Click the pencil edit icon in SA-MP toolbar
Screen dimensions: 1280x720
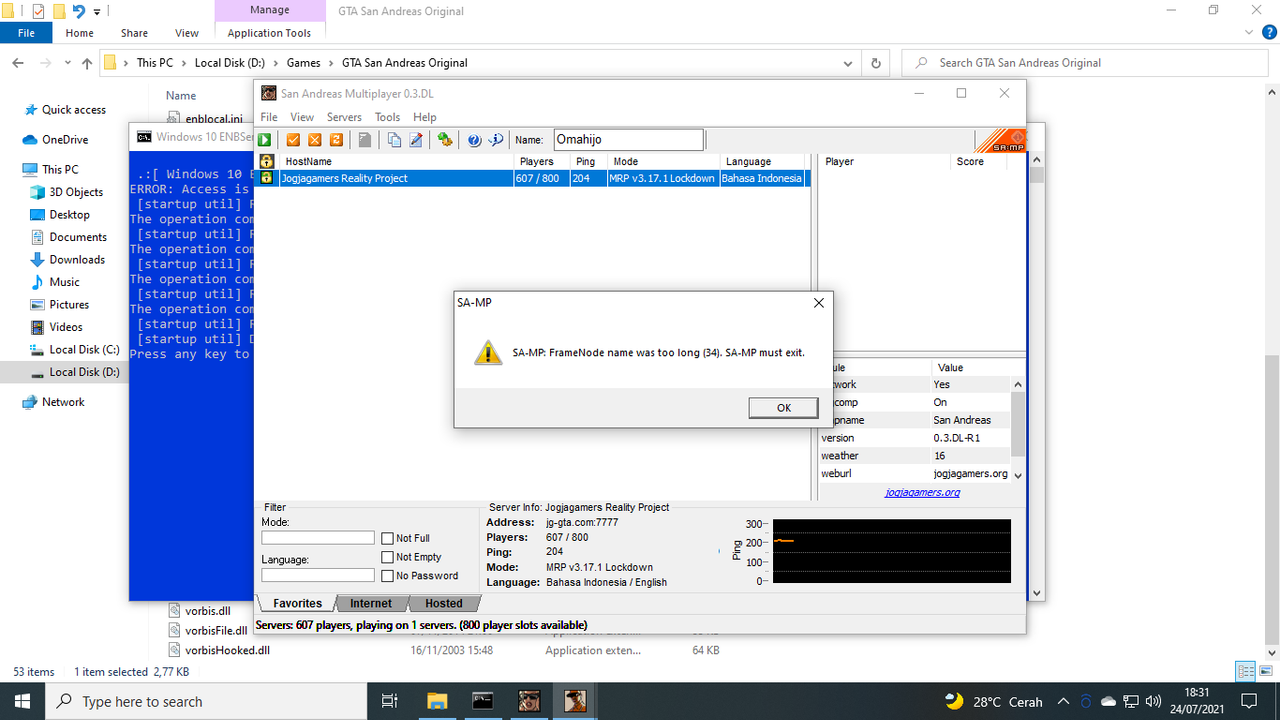[416, 140]
